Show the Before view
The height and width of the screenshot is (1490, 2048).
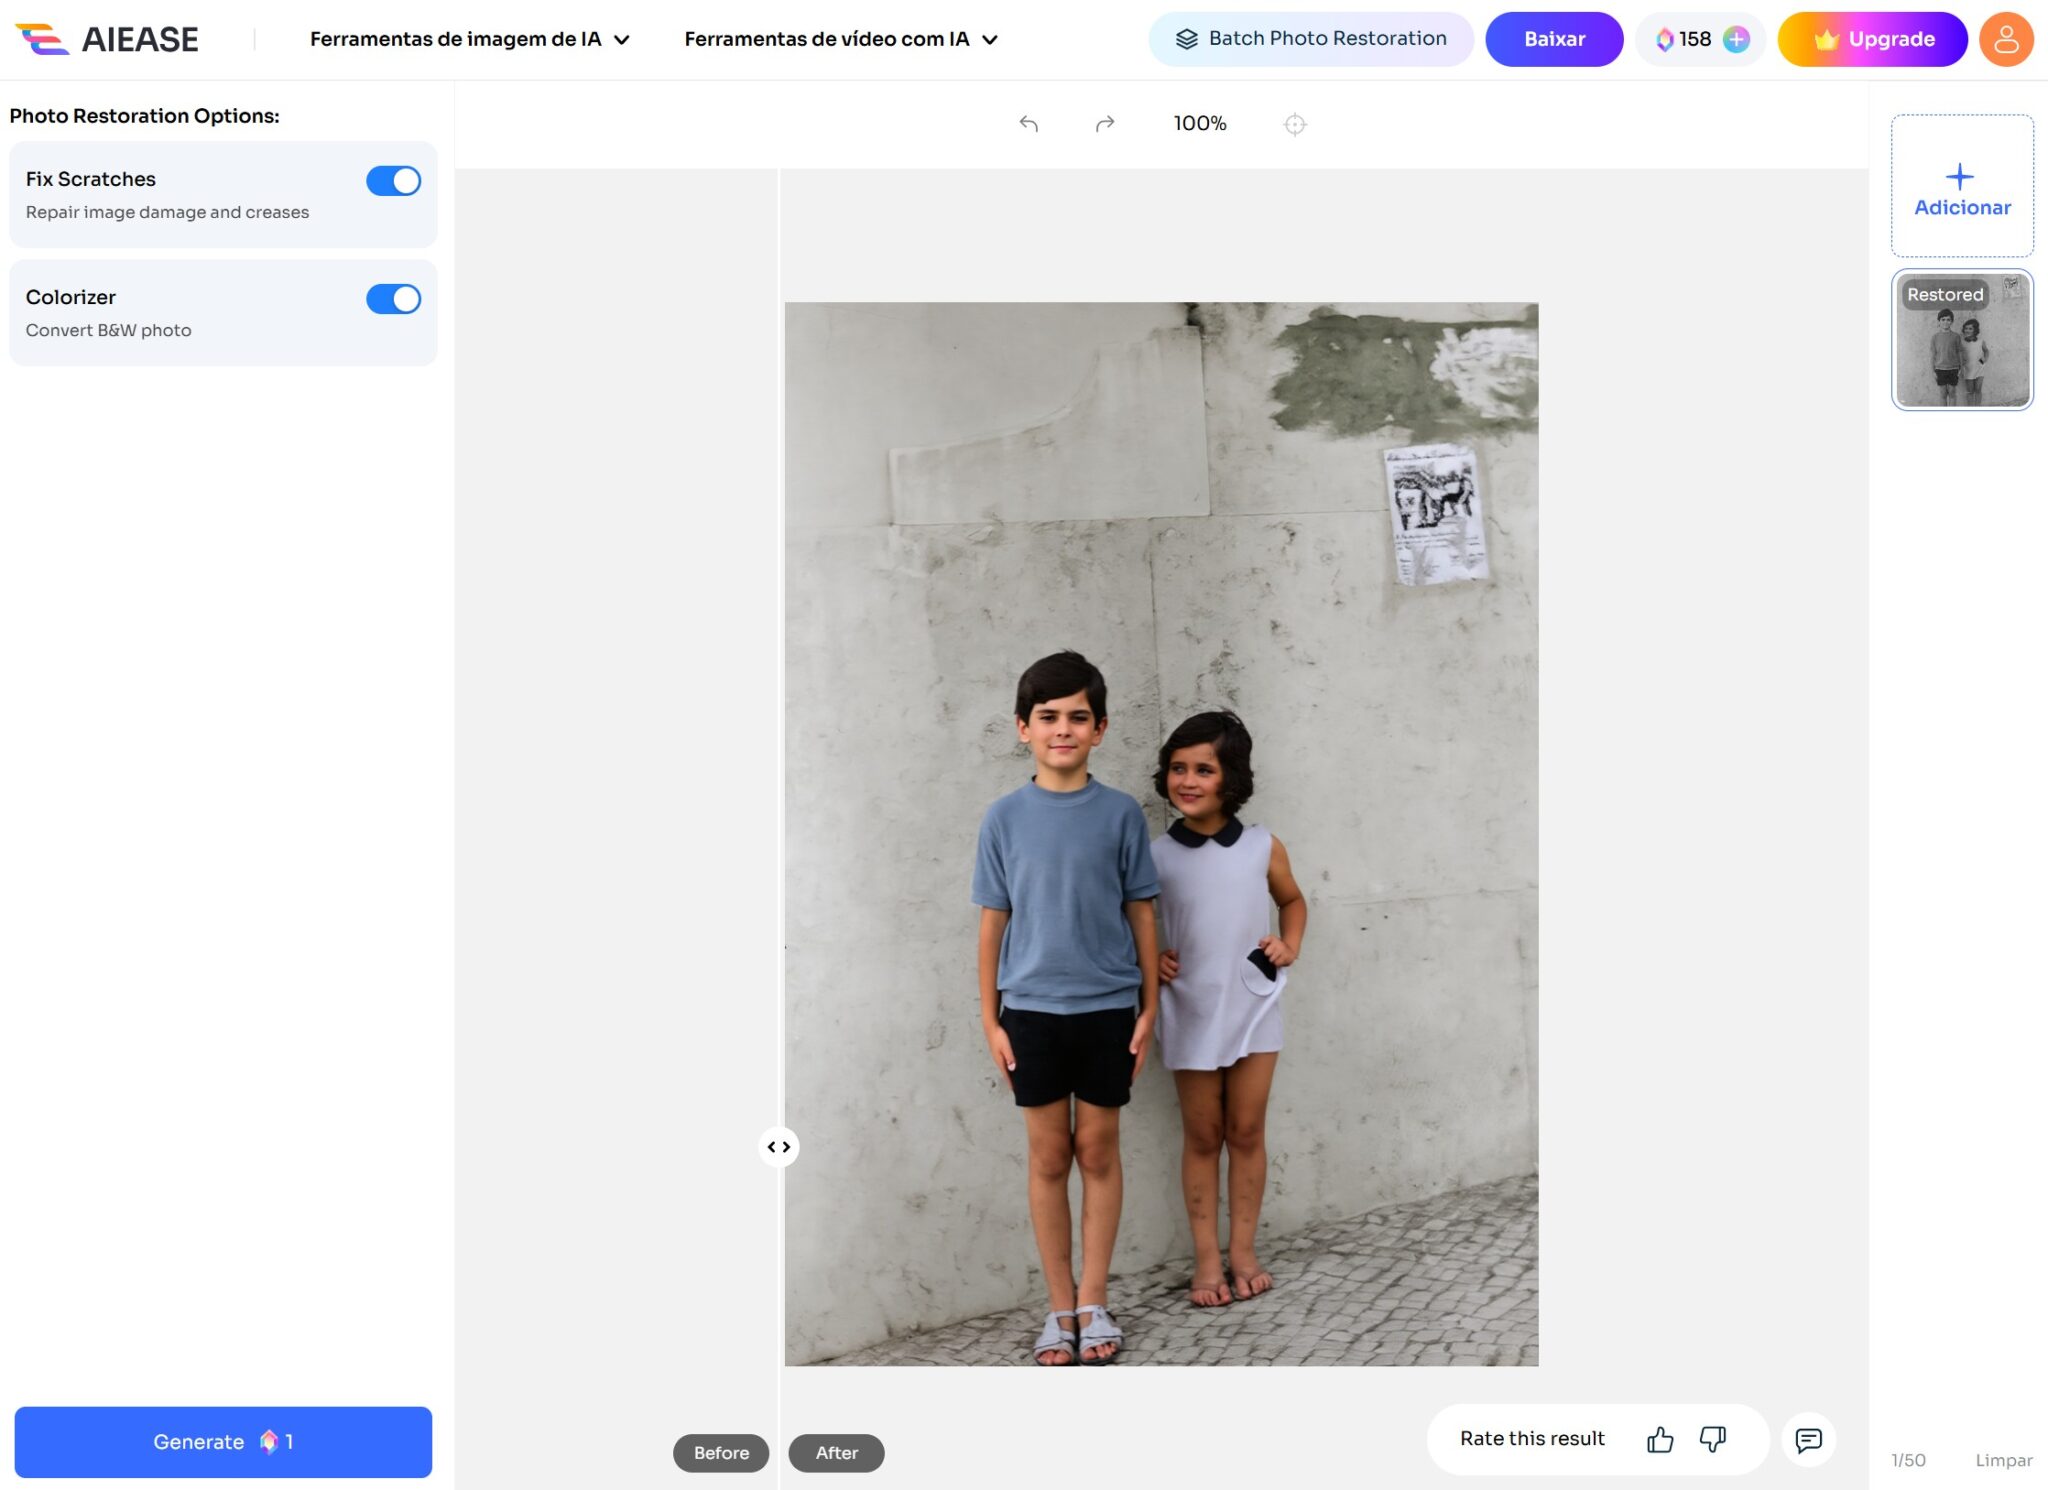[720, 1453]
